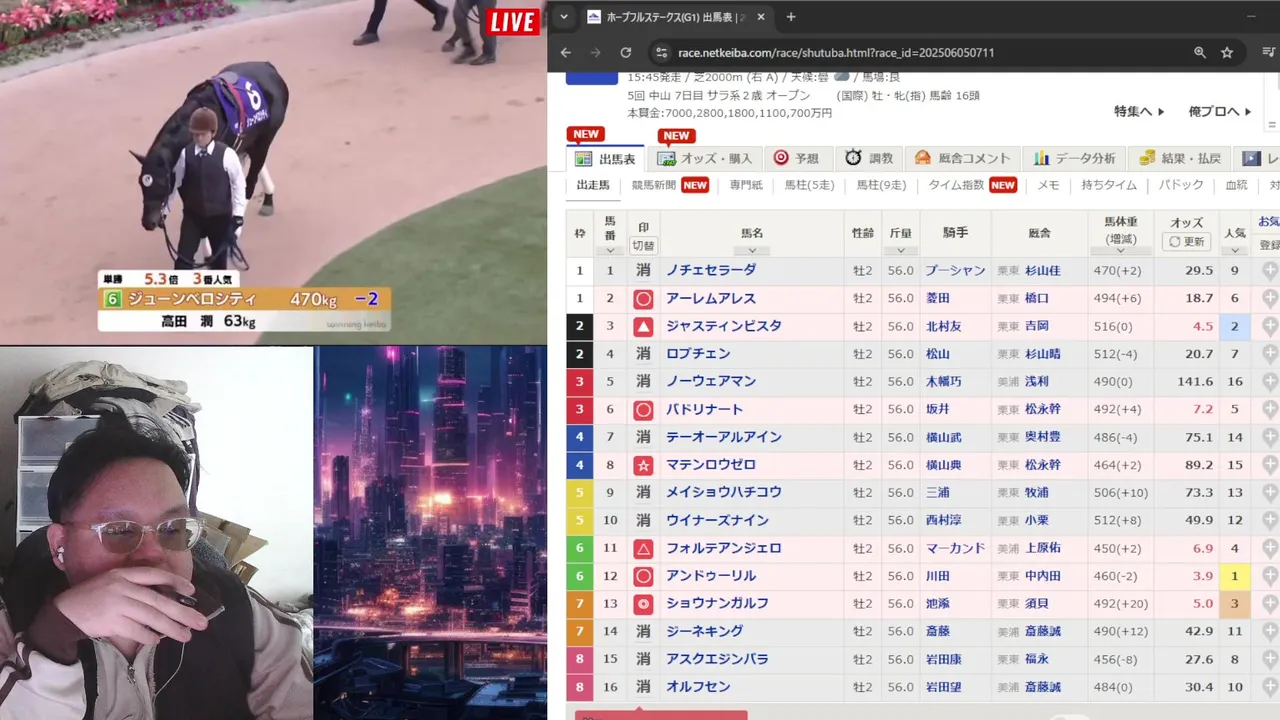Screen dimensions: 1280x720
Task: Open the 厩舎コメント tab
Action: pos(962,159)
